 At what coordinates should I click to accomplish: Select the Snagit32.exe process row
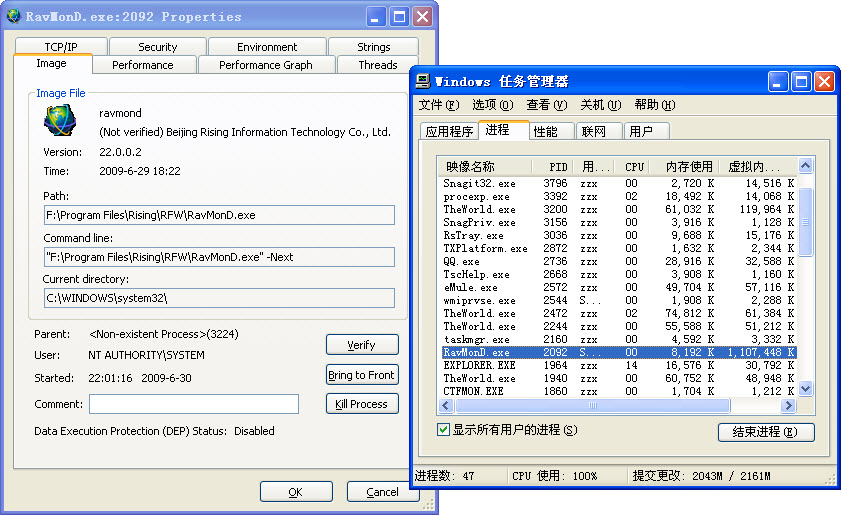pyautogui.click(x=618, y=183)
